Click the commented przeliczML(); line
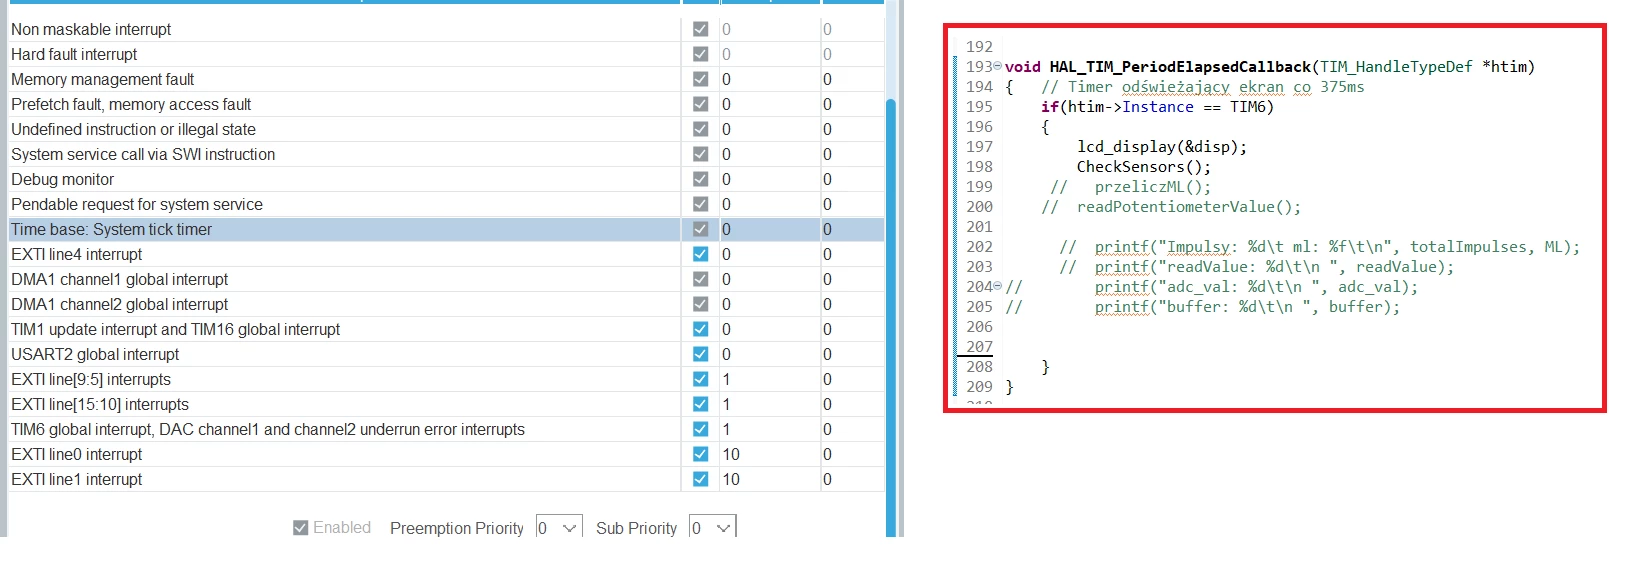1642x564 pixels. pyautogui.click(x=1130, y=187)
